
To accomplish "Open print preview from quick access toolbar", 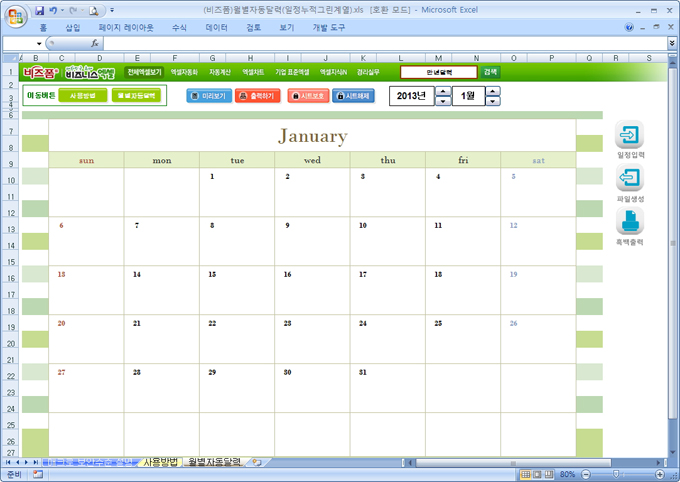I will click(94, 10).
